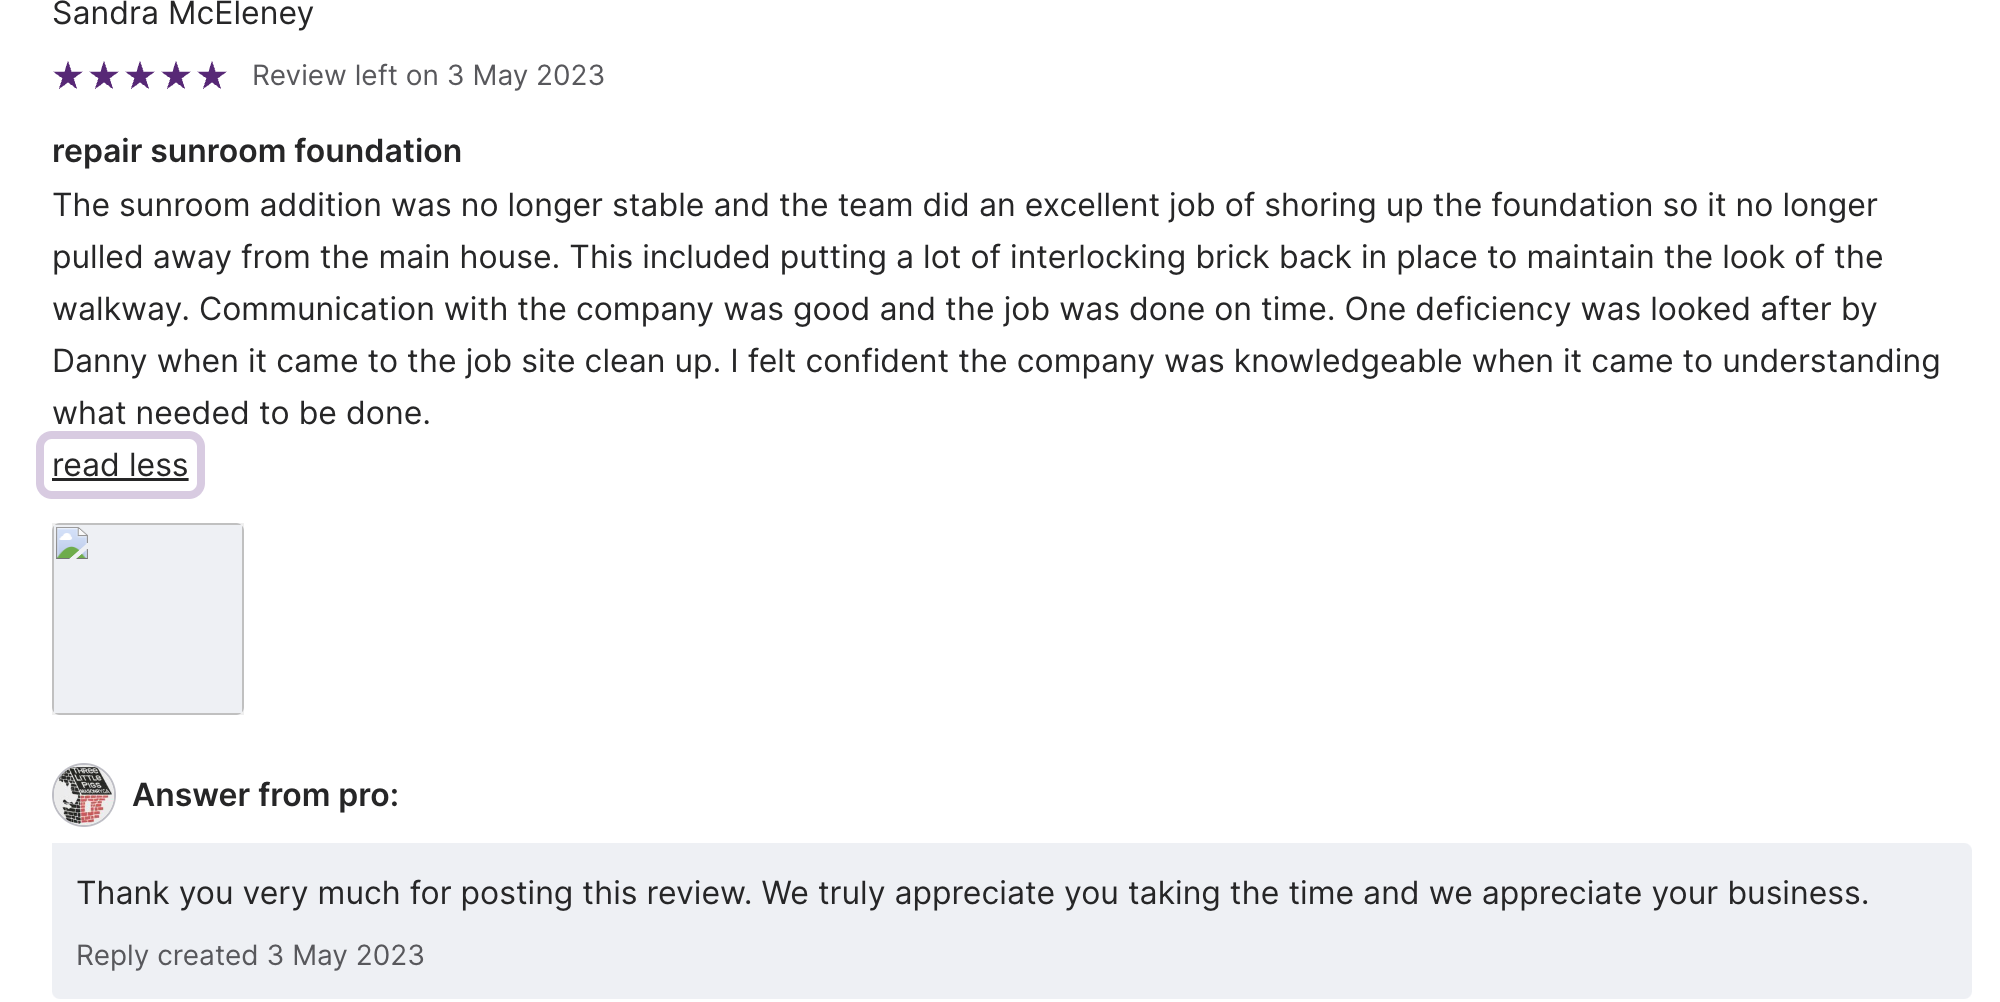Click the "repair sunroom foundation" review title
2000x1002 pixels.
257,151
